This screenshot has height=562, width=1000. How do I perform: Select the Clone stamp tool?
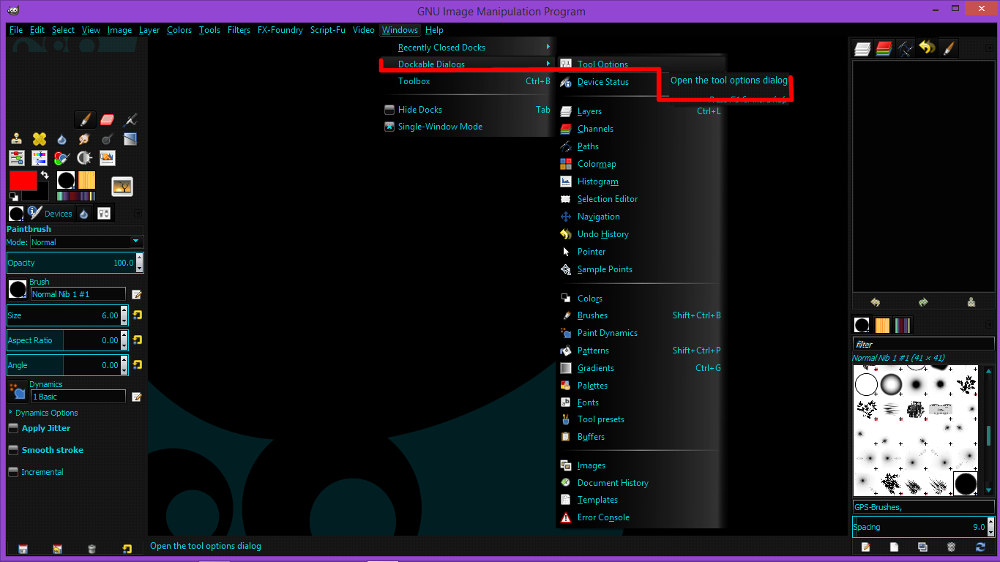(17, 139)
